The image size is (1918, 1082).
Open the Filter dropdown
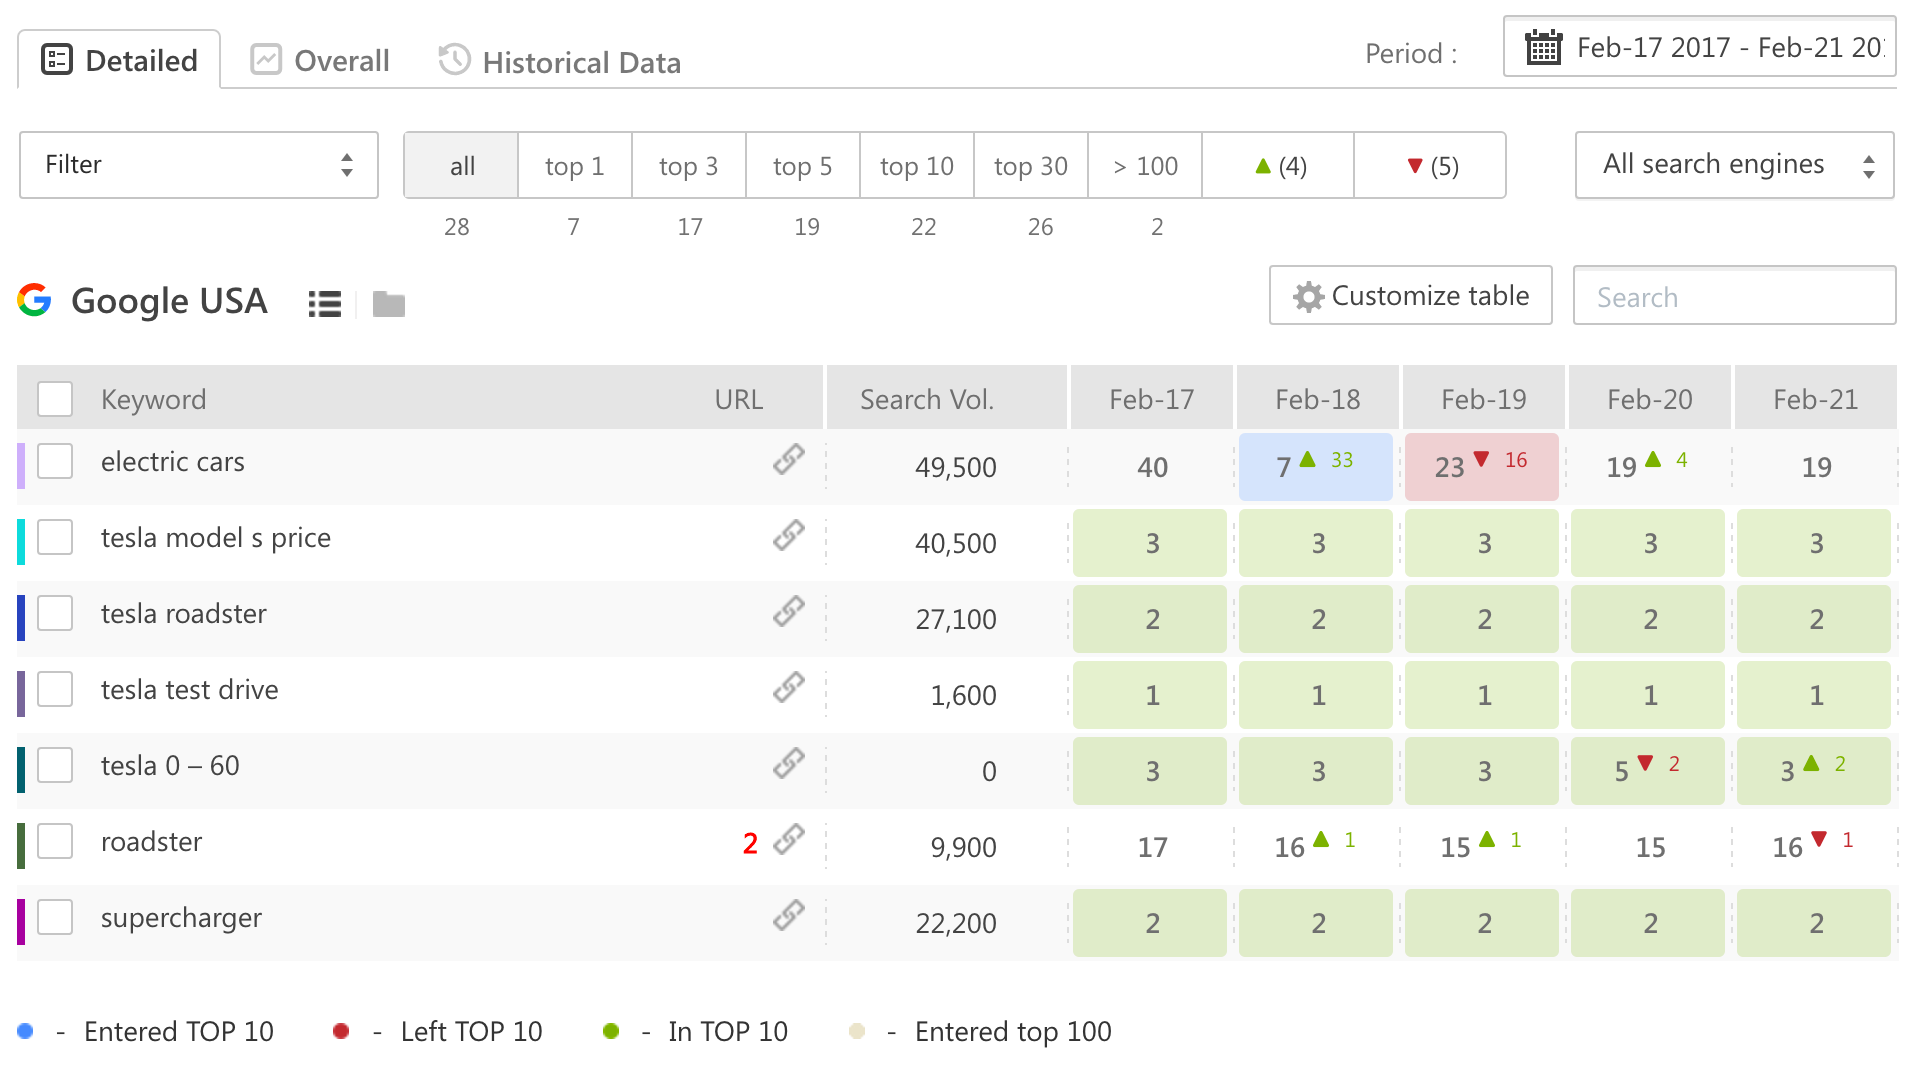coord(199,165)
